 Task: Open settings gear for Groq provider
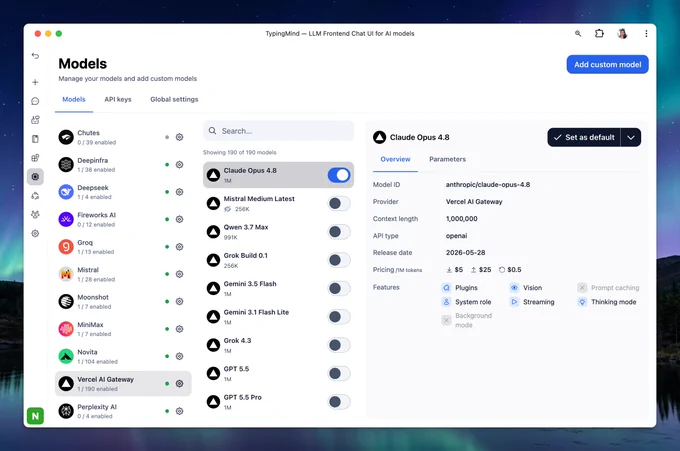180,247
